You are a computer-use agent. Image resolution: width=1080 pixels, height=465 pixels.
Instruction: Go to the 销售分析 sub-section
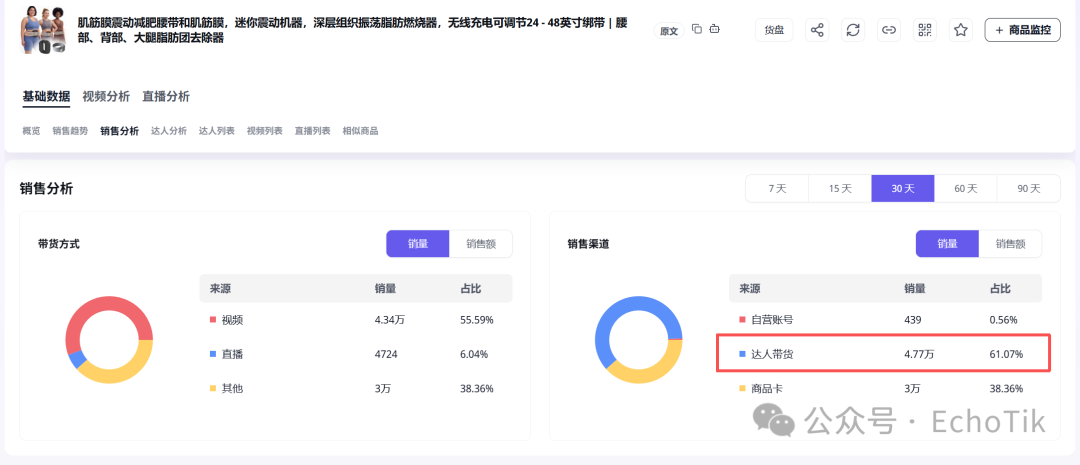pyautogui.click(x=119, y=131)
